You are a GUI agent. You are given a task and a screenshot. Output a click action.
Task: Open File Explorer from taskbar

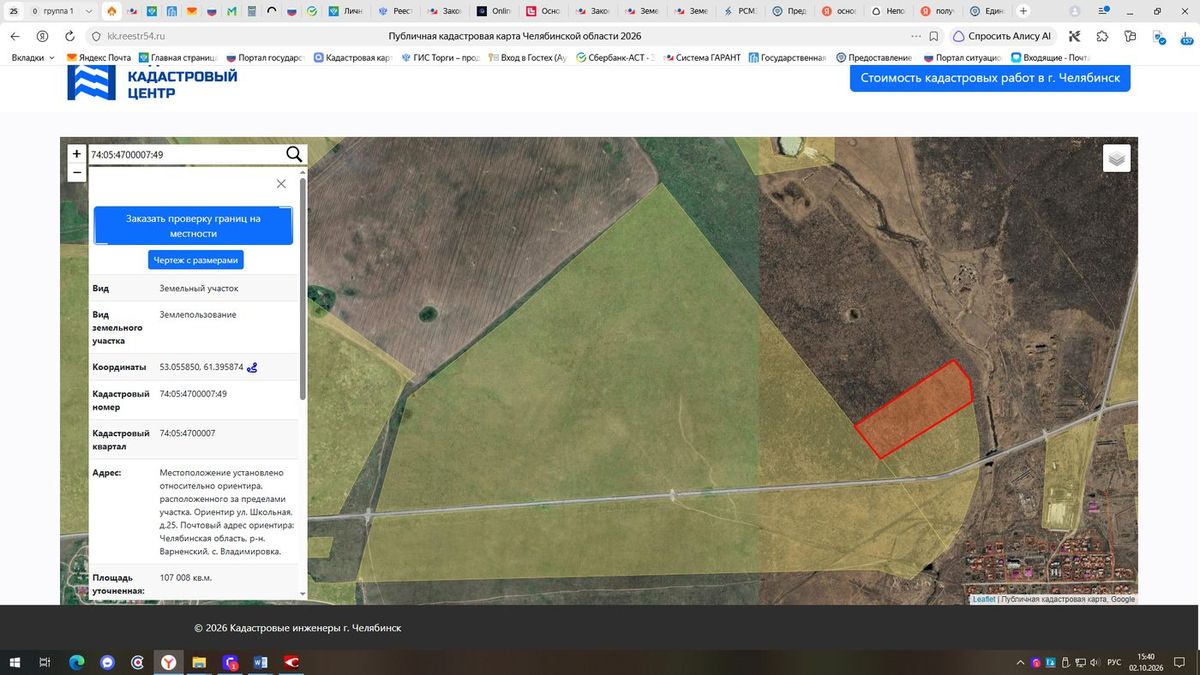click(199, 662)
